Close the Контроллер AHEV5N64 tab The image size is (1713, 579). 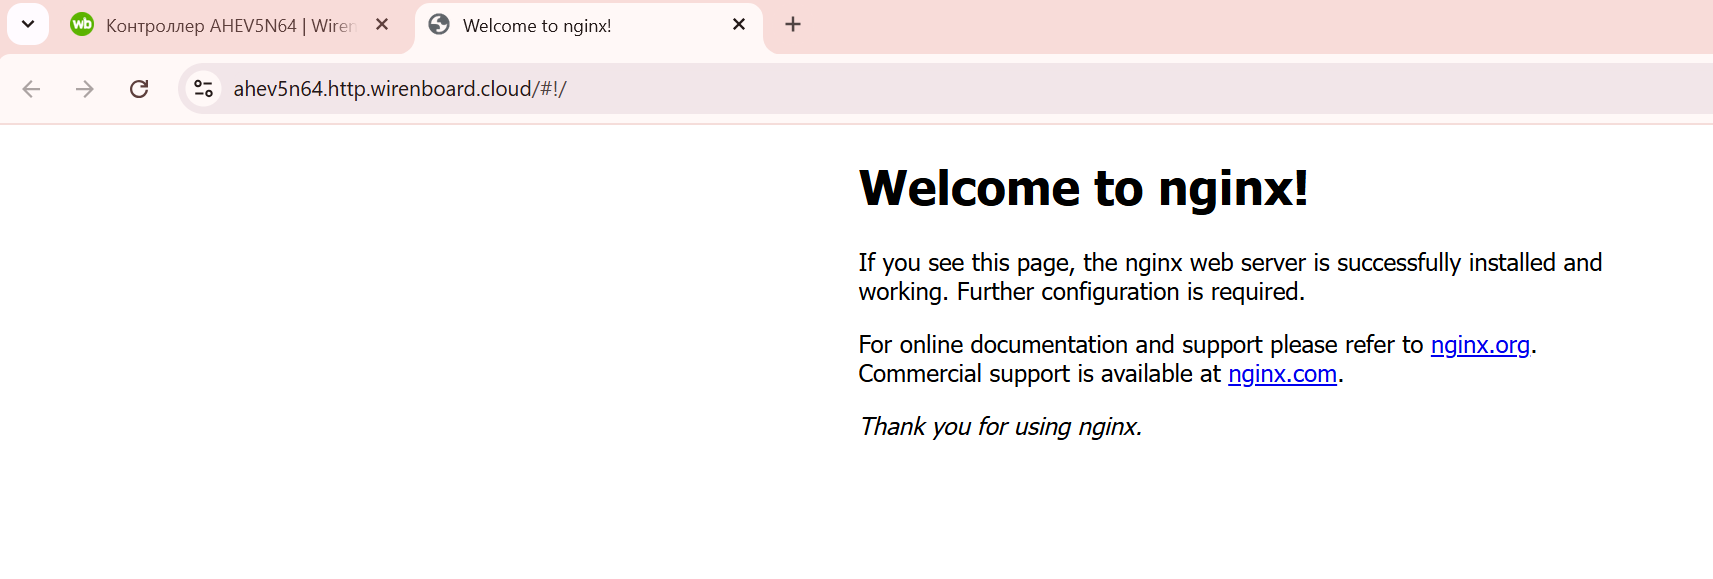(x=382, y=24)
